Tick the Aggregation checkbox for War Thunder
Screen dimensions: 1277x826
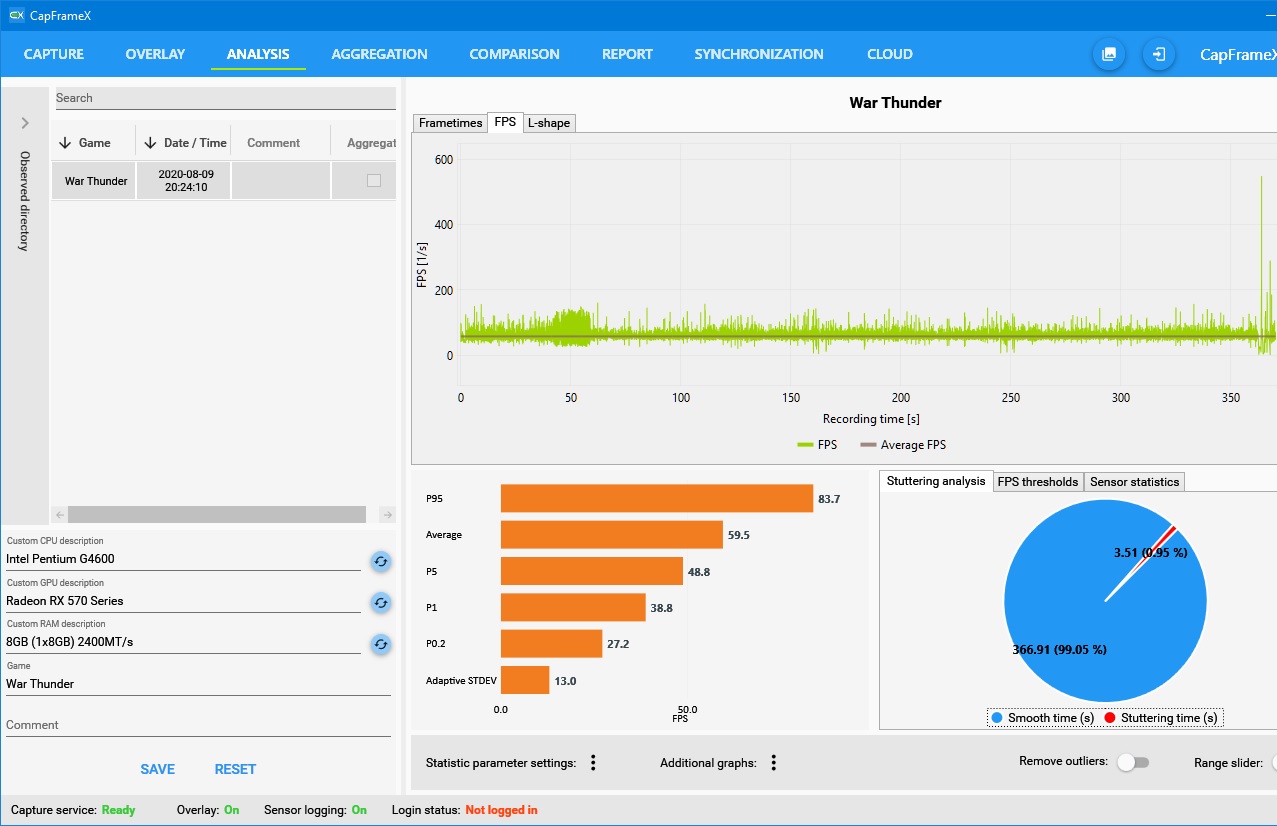pyautogui.click(x=374, y=181)
